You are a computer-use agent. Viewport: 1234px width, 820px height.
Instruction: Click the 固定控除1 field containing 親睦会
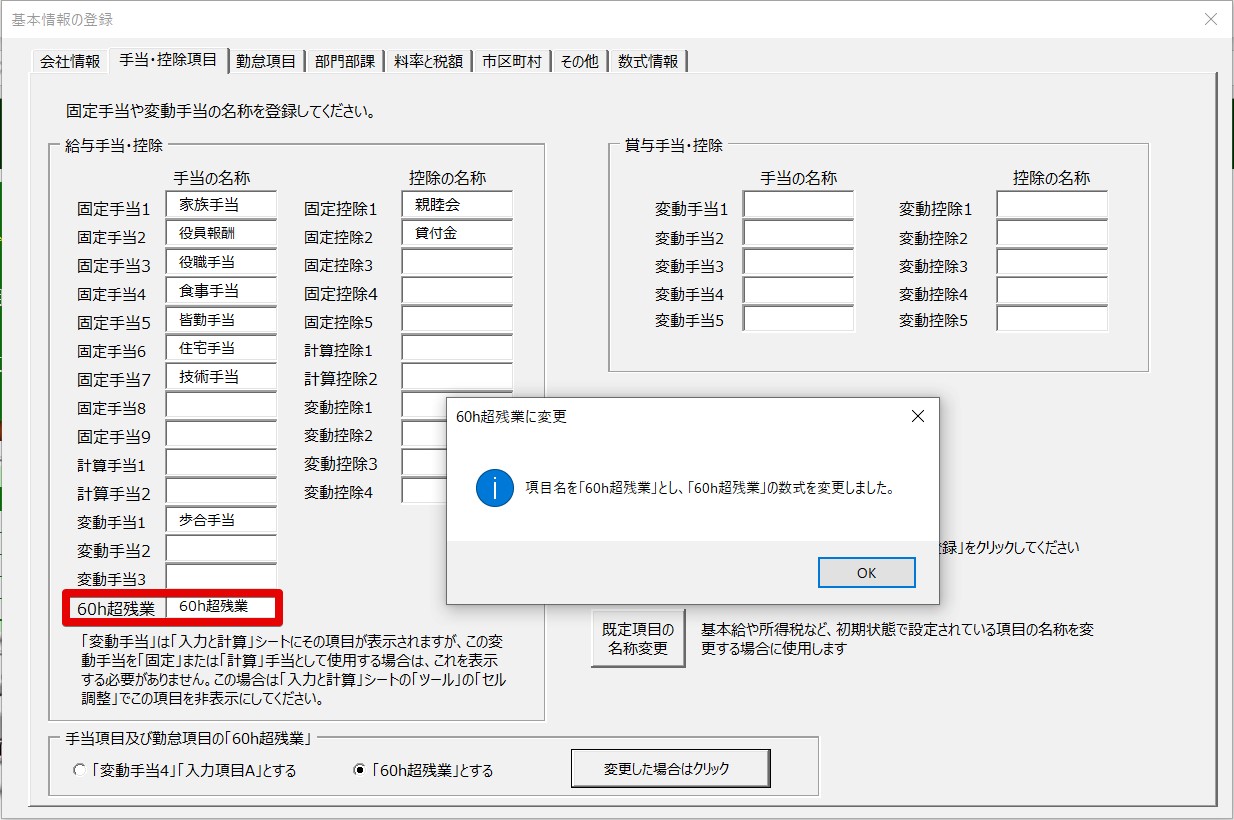coord(457,205)
